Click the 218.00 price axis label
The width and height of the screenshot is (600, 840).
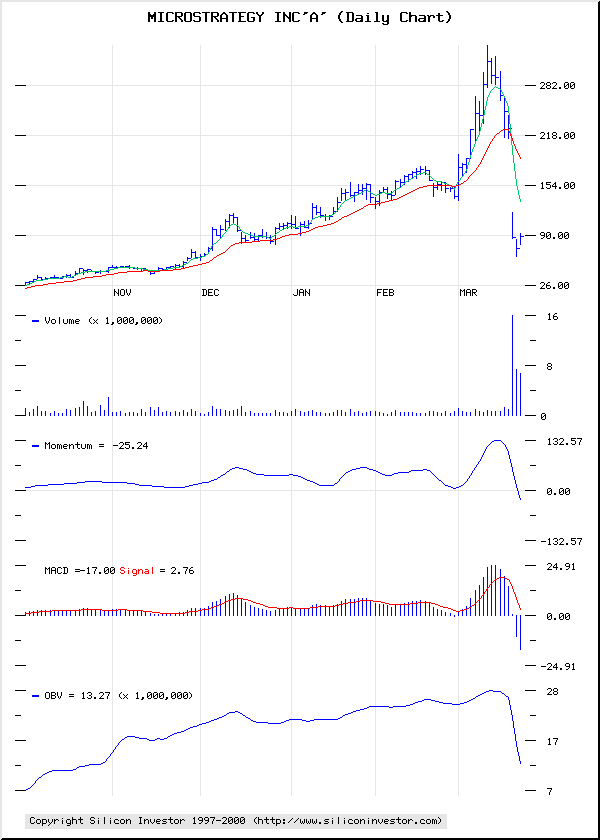558,136
